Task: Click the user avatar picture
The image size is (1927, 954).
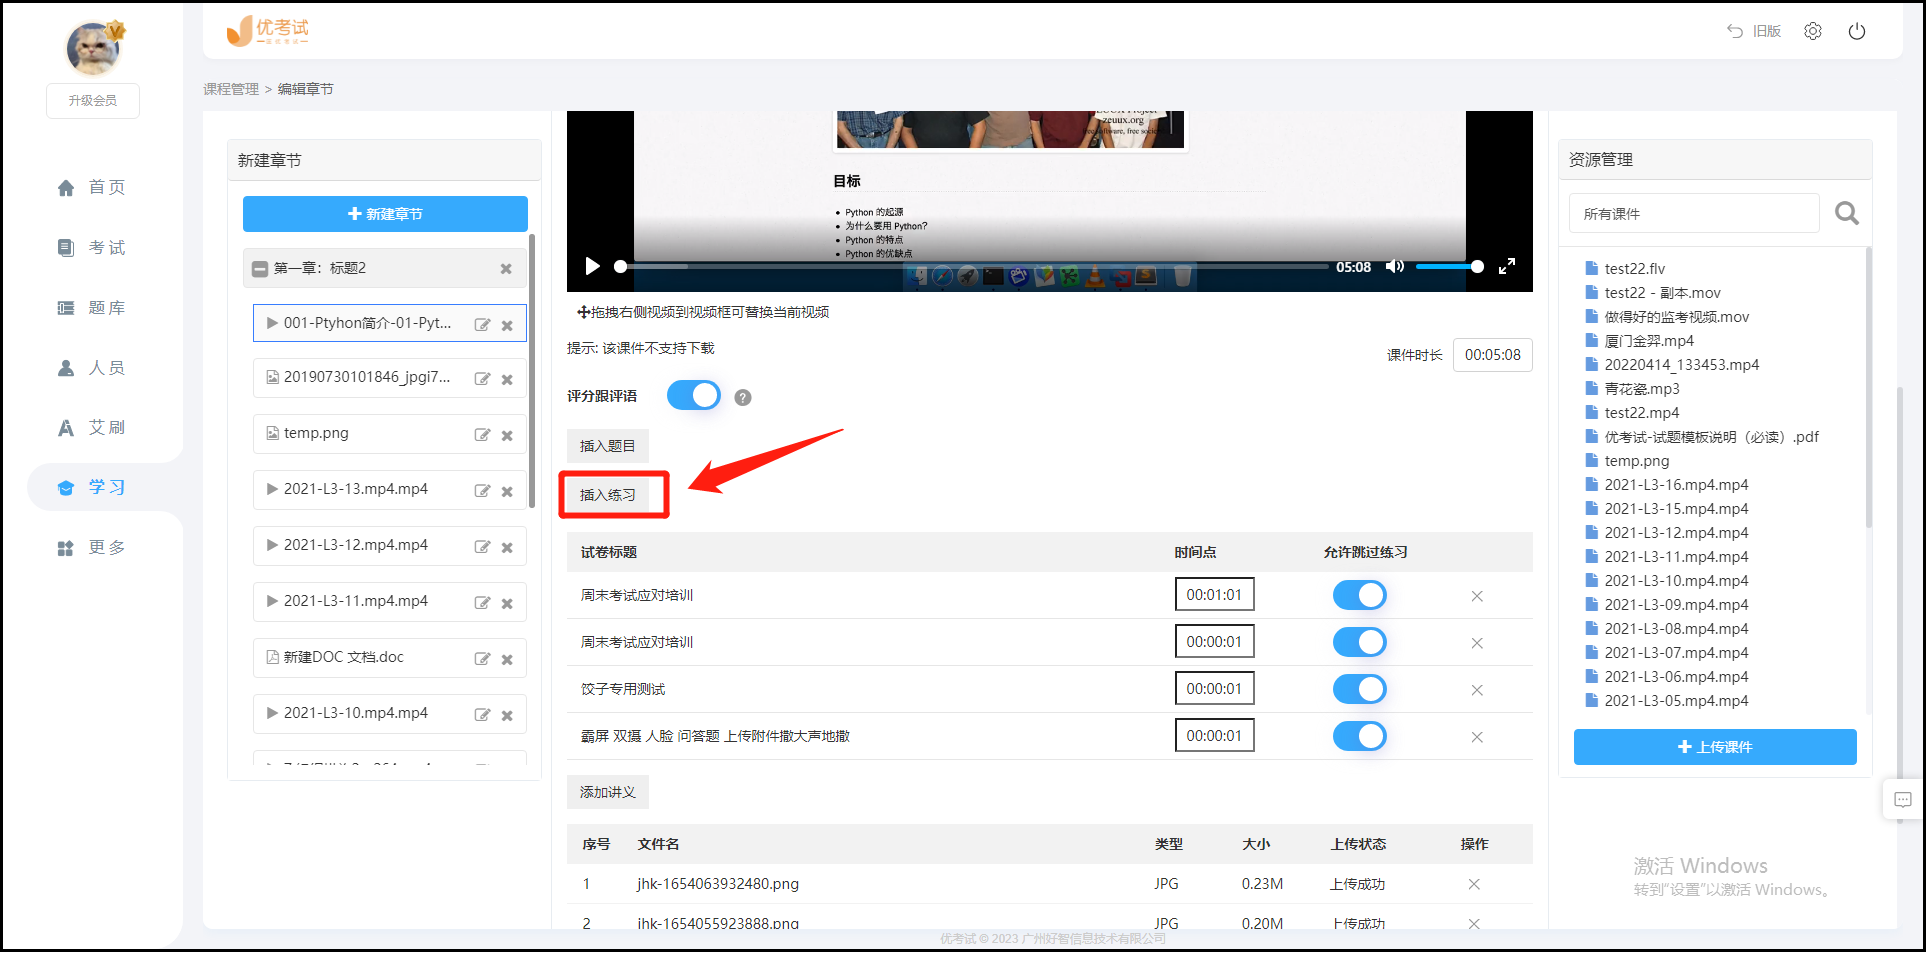Action: pyautogui.click(x=94, y=47)
